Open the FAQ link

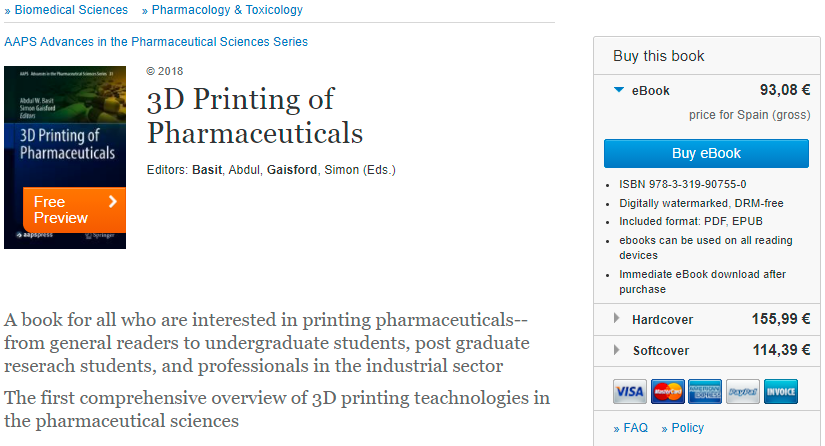[635, 428]
